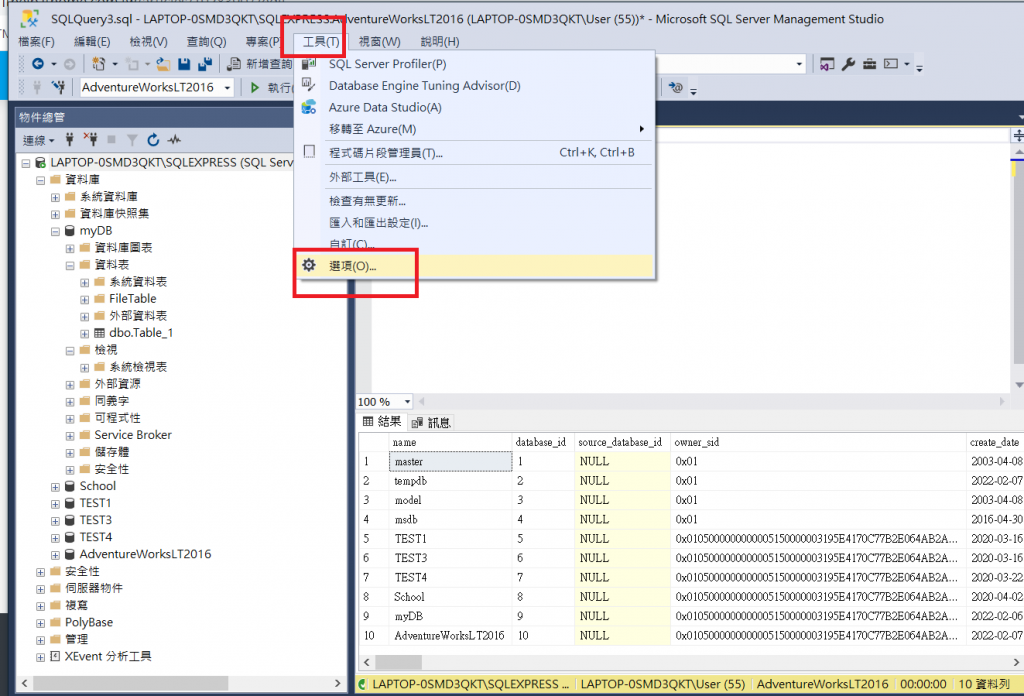Image resolution: width=1024 pixels, height=696 pixels.
Task: Collapse the myDB database node
Action: (55, 231)
